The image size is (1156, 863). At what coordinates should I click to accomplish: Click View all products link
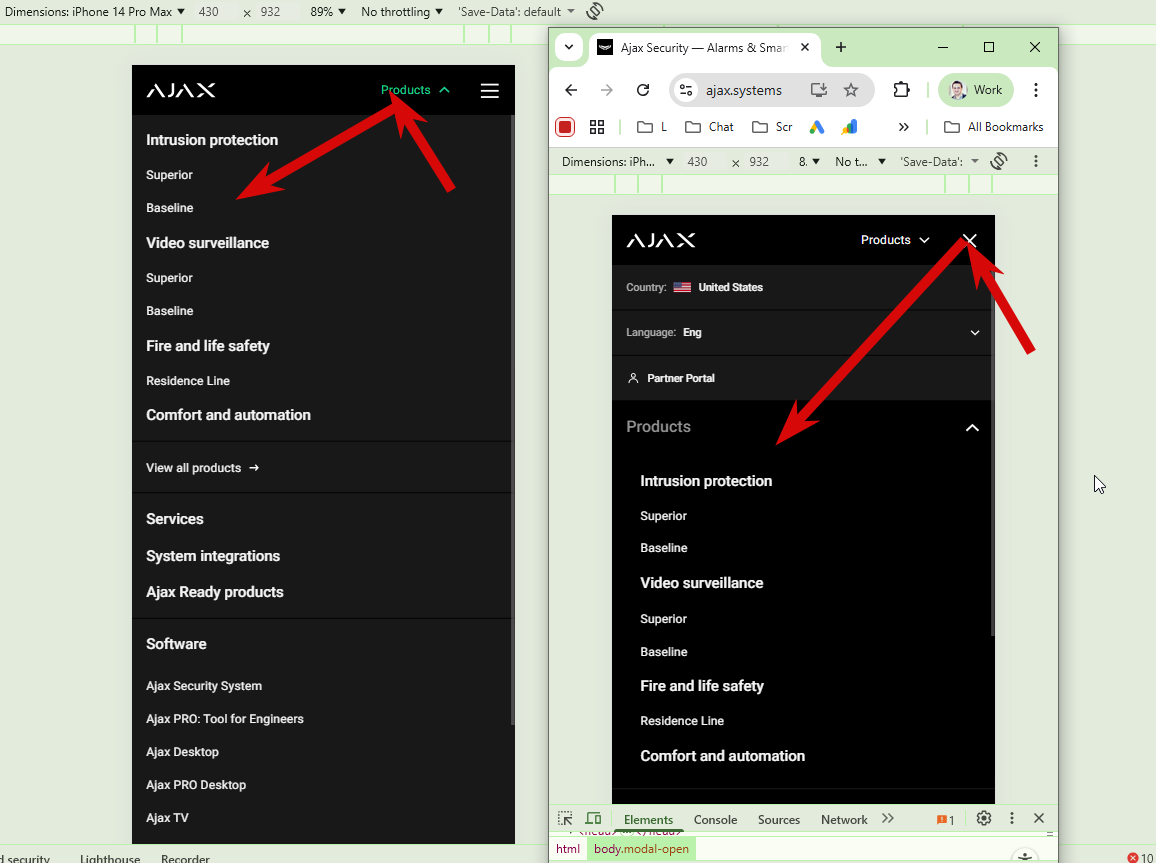pos(202,468)
